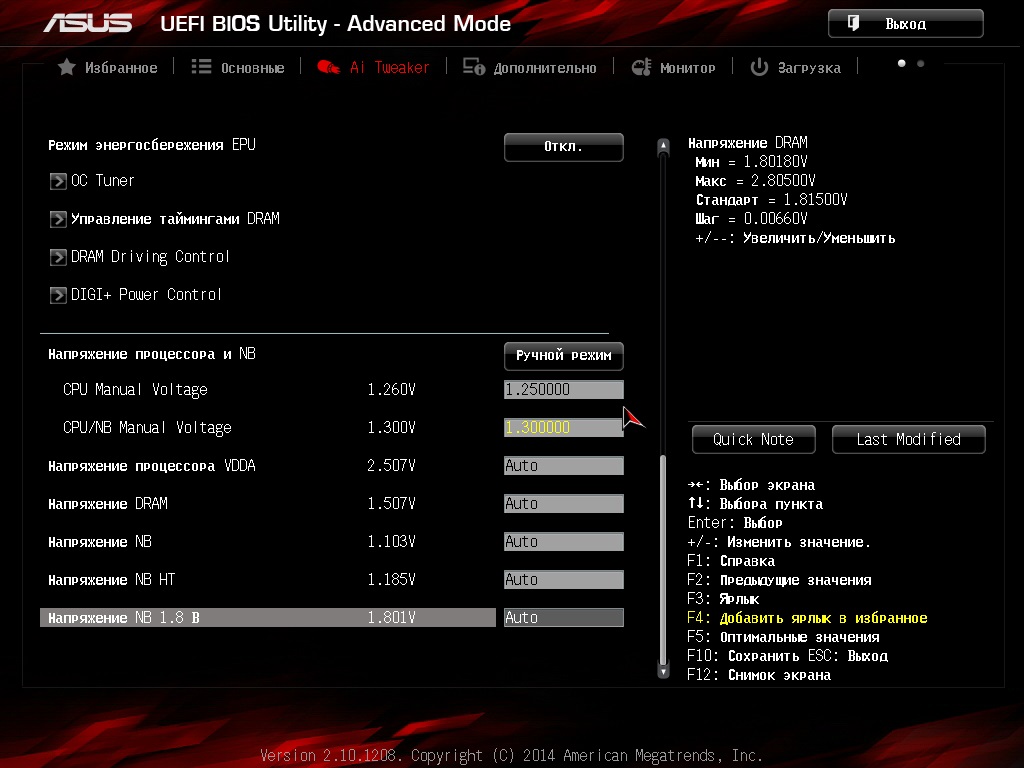Click the list icon beside Основные
The image size is (1024, 768).
[x=201, y=67]
